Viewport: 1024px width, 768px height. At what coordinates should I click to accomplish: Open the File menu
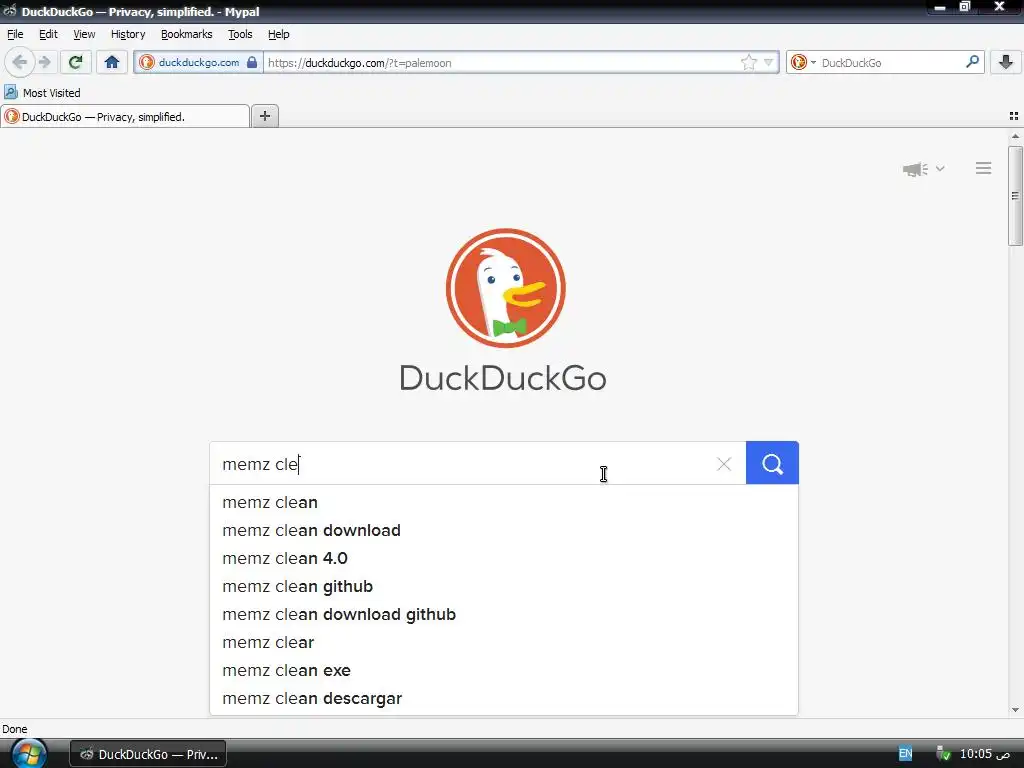(x=15, y=34)
